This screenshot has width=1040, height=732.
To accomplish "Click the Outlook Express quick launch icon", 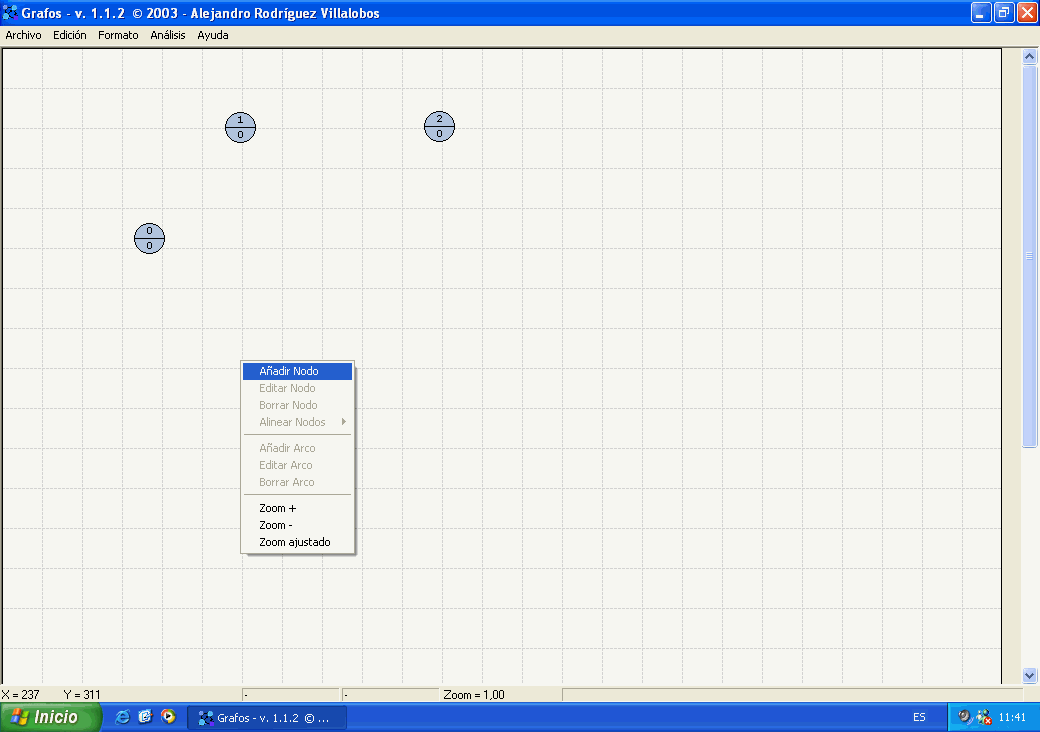I will (x=145, y=717).
